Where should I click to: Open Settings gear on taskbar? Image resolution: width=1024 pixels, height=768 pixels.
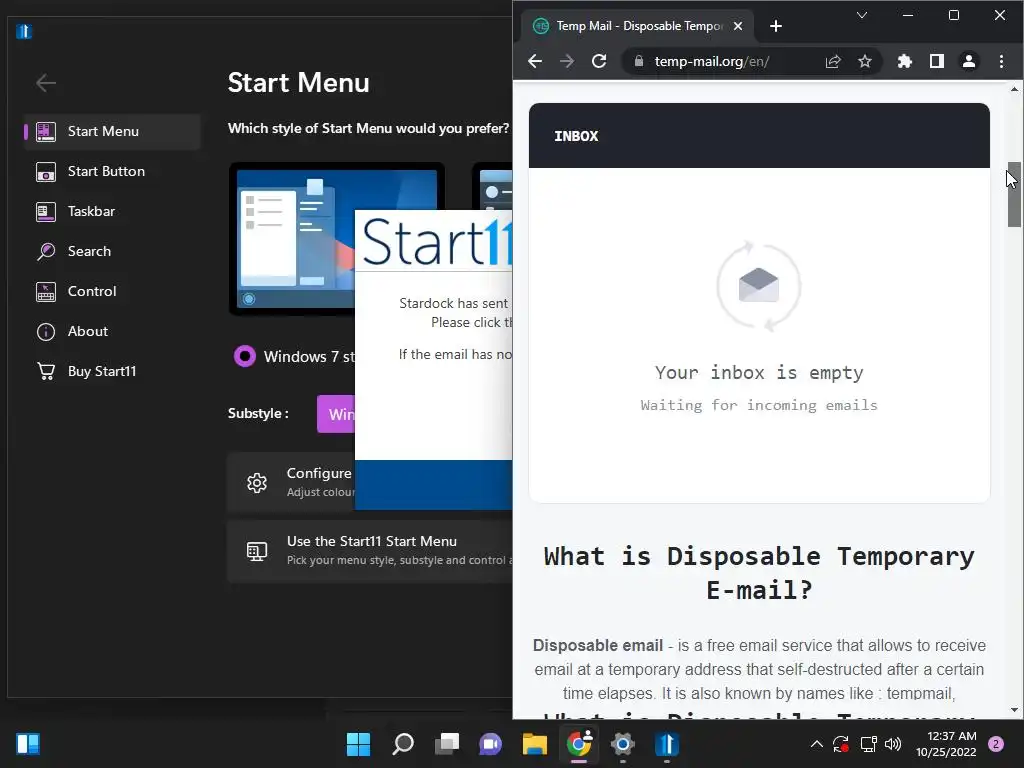[623, 744]
